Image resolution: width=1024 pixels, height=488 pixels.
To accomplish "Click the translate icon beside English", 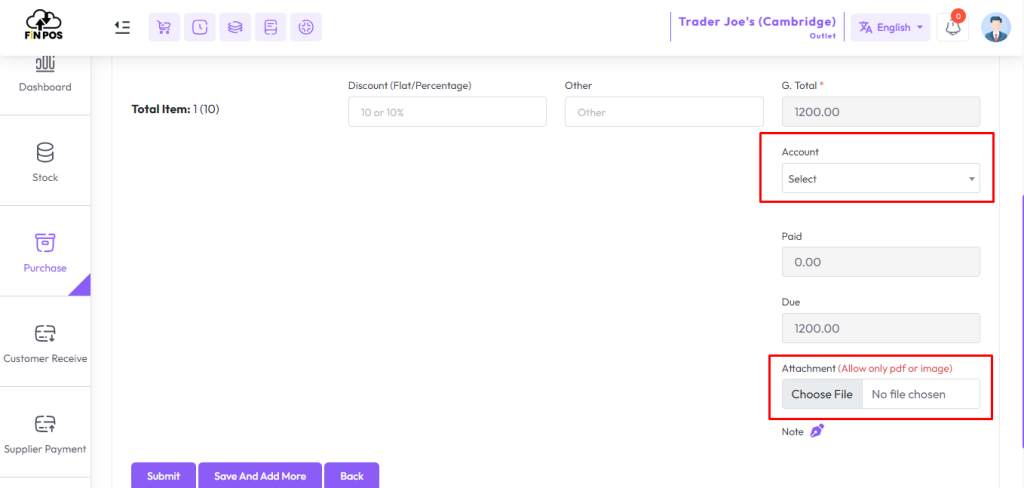I will coord(865,27).
